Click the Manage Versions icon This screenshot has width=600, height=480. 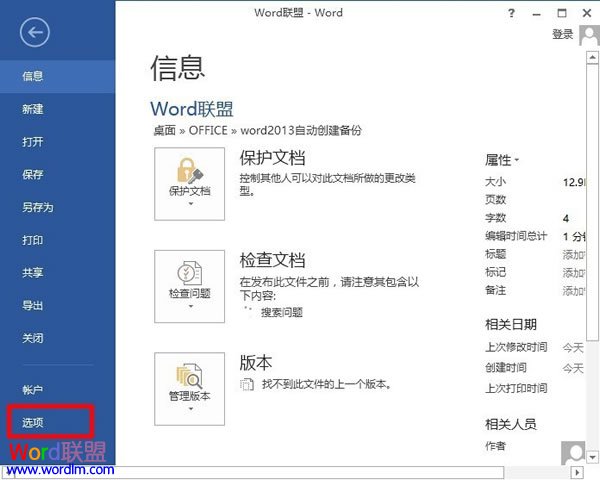189,375
